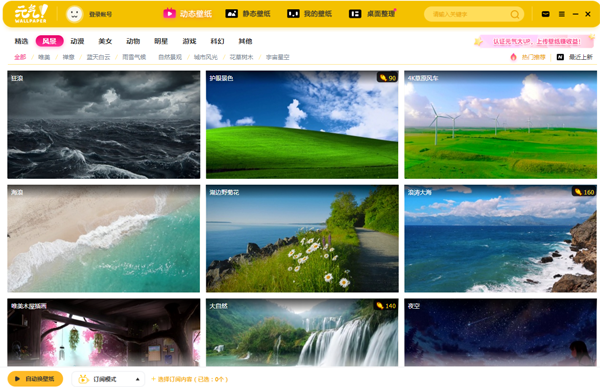This screenshot has height=387, width=600.
Task: Choose 禅意 subcategory filter
Action: click(x=68, y=57)
